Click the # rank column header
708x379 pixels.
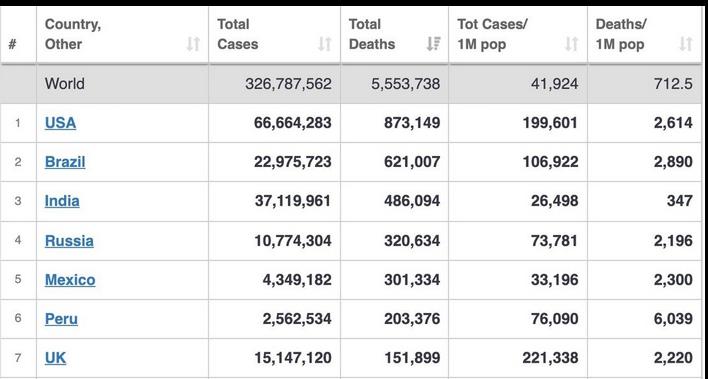pyautogui.click(x=13, y=45)
